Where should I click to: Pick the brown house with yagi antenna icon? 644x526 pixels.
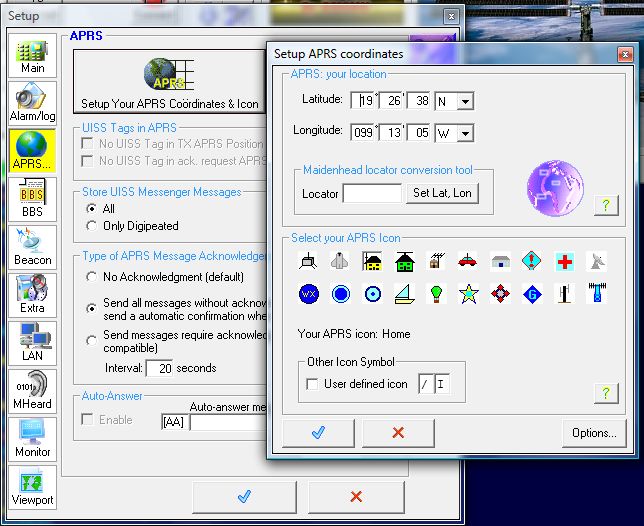[x=437, y=261]
